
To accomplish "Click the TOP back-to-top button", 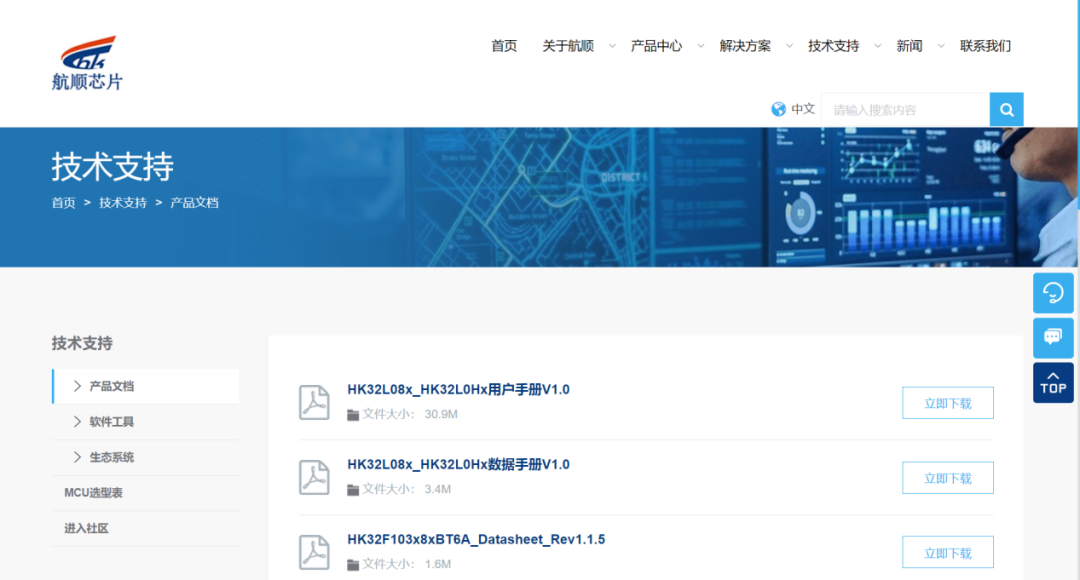I will pos(1053,382).
